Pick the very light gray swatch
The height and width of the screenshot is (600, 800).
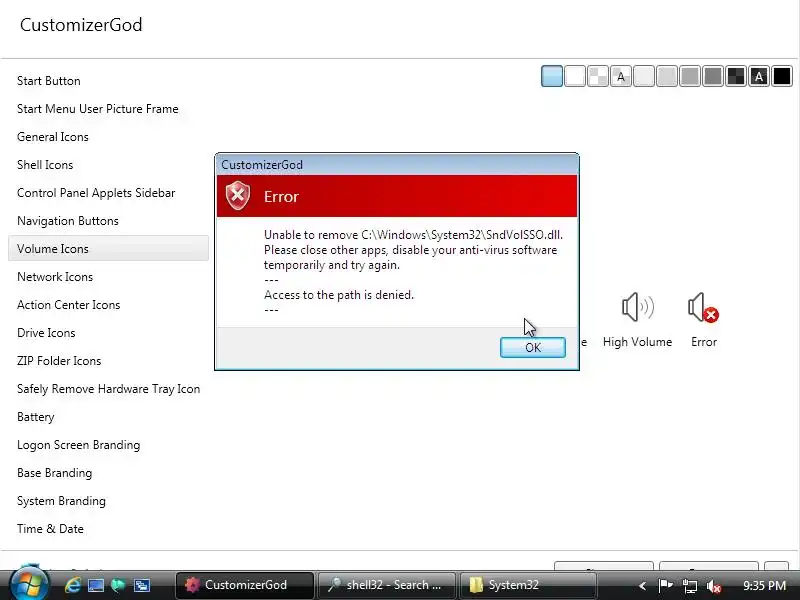pos(644,77)
